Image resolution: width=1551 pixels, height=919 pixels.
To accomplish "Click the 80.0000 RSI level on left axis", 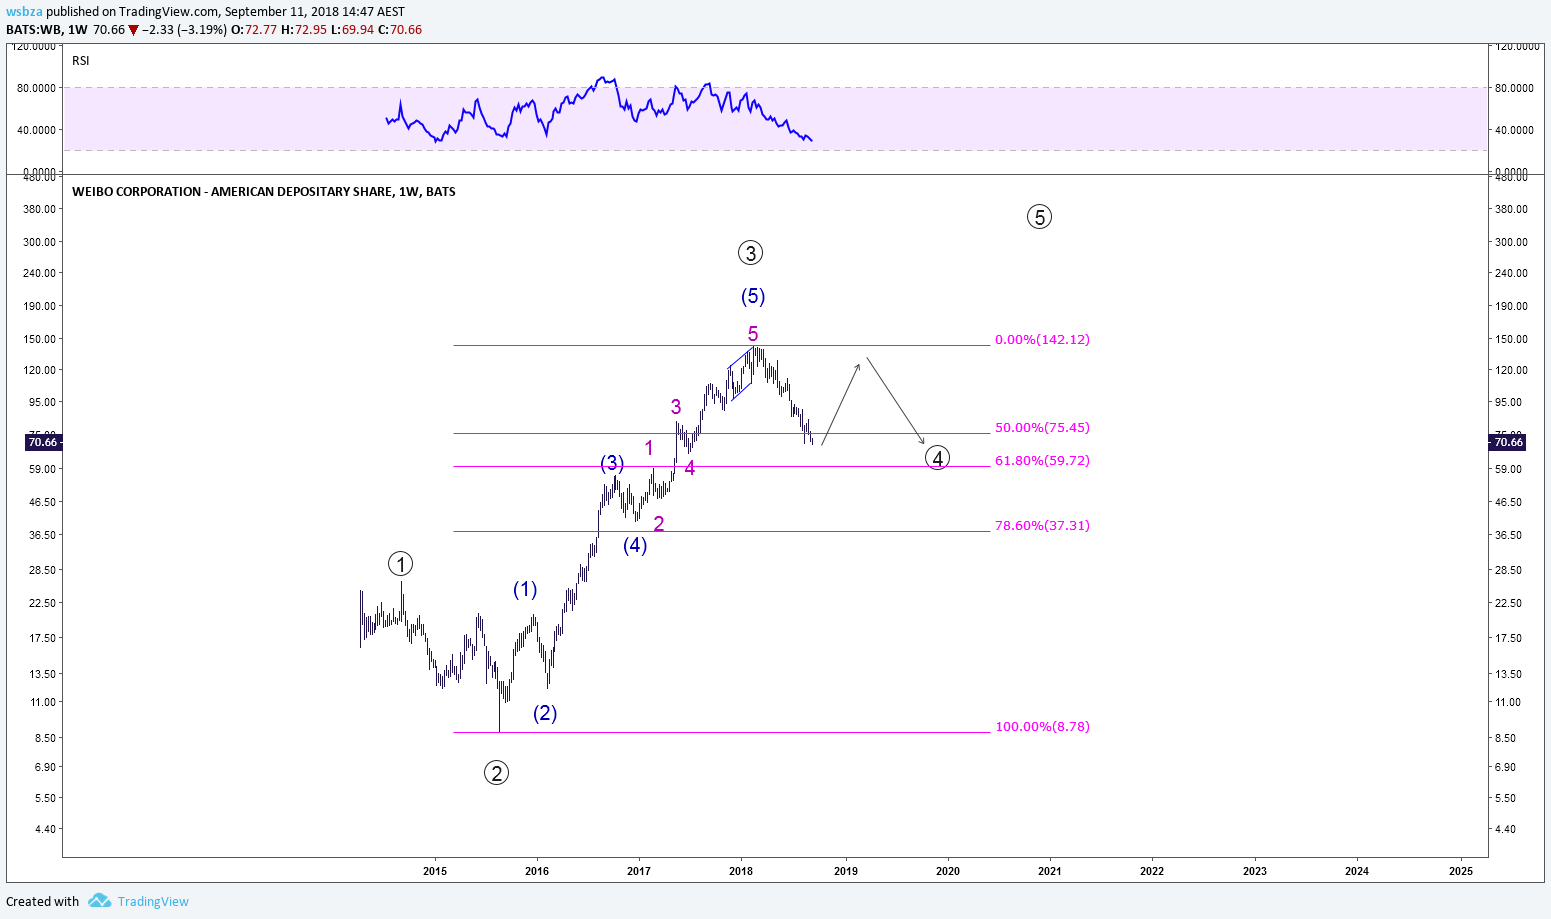I will click(x=37, y=88).
